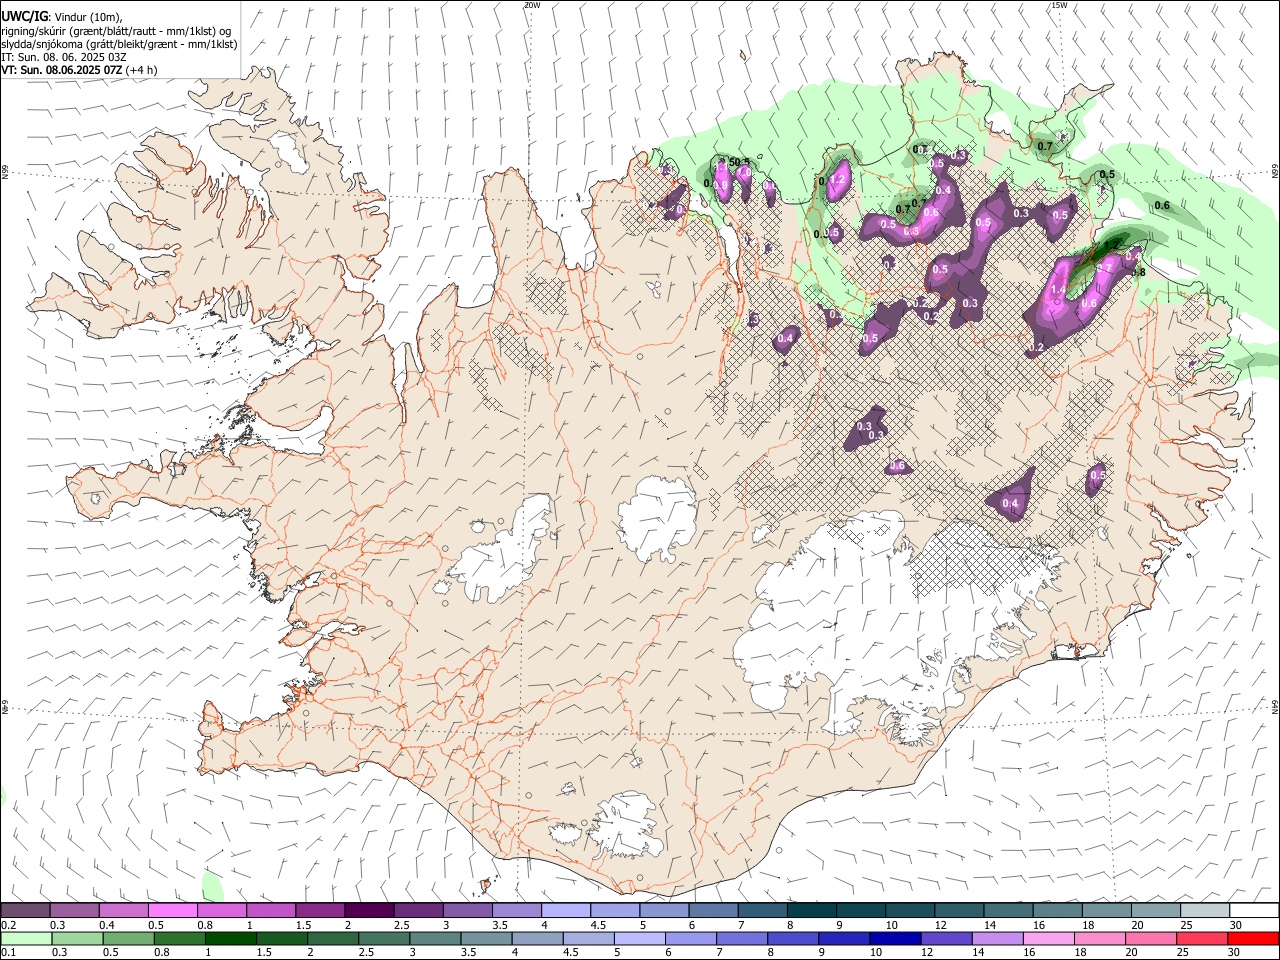
Task: Click the bright red rain swatch labeled 30
Action: [1252, 938]
